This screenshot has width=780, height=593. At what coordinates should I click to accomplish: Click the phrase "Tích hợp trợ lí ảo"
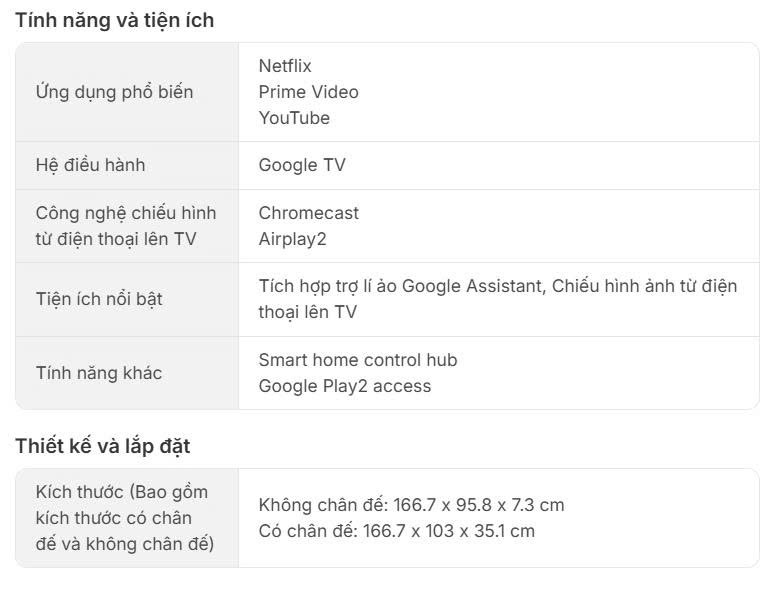[x=327, y=286]
